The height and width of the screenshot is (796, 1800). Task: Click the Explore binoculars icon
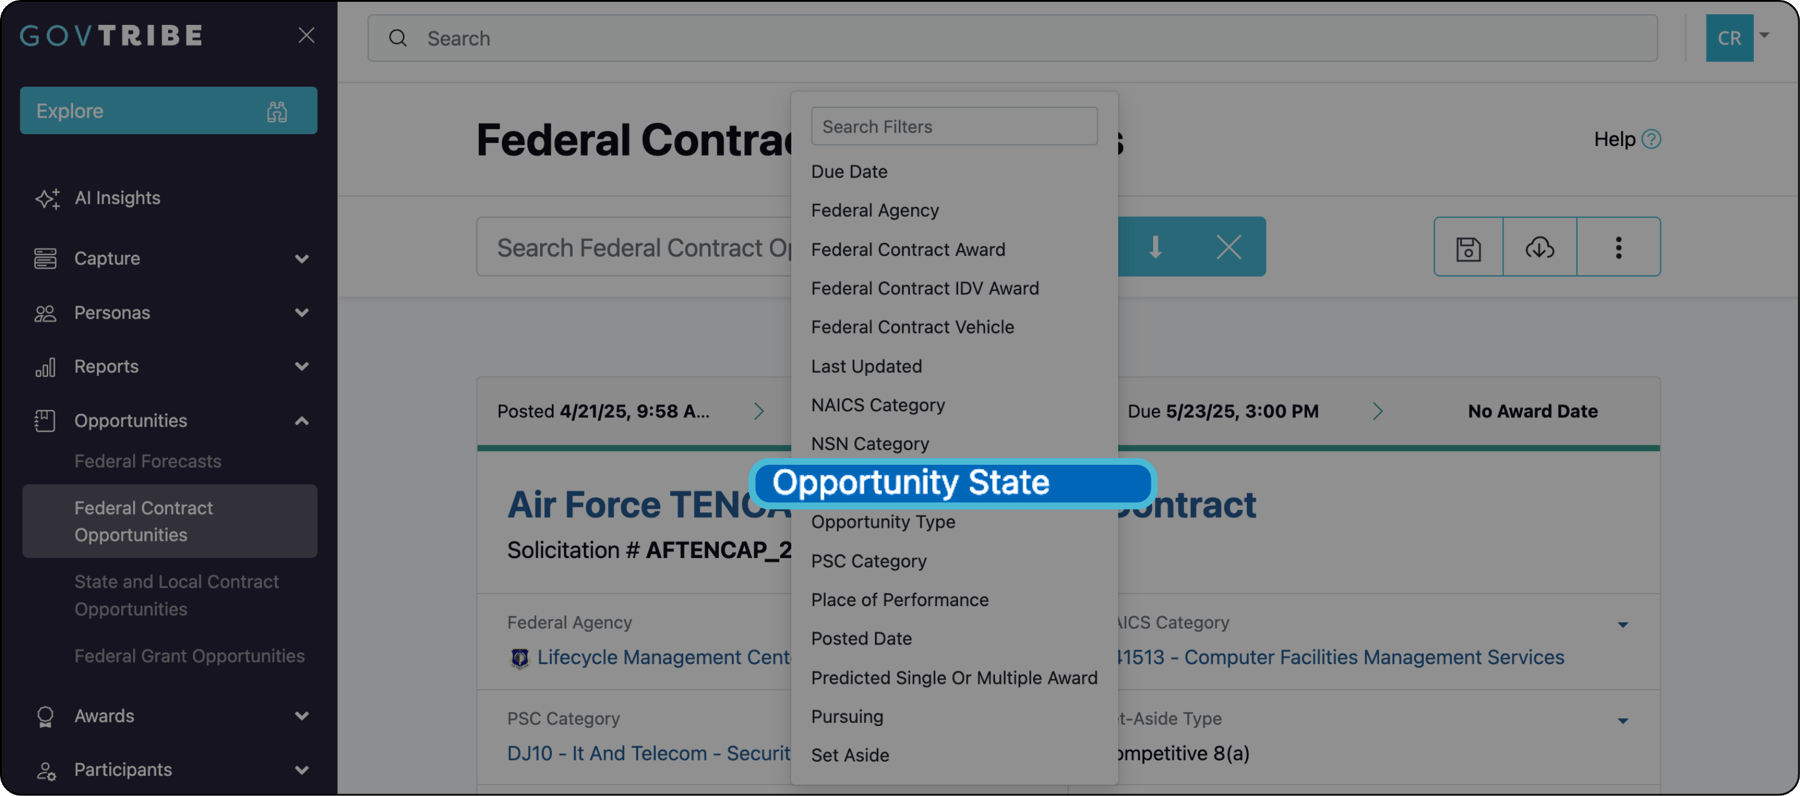coord(278,111)
